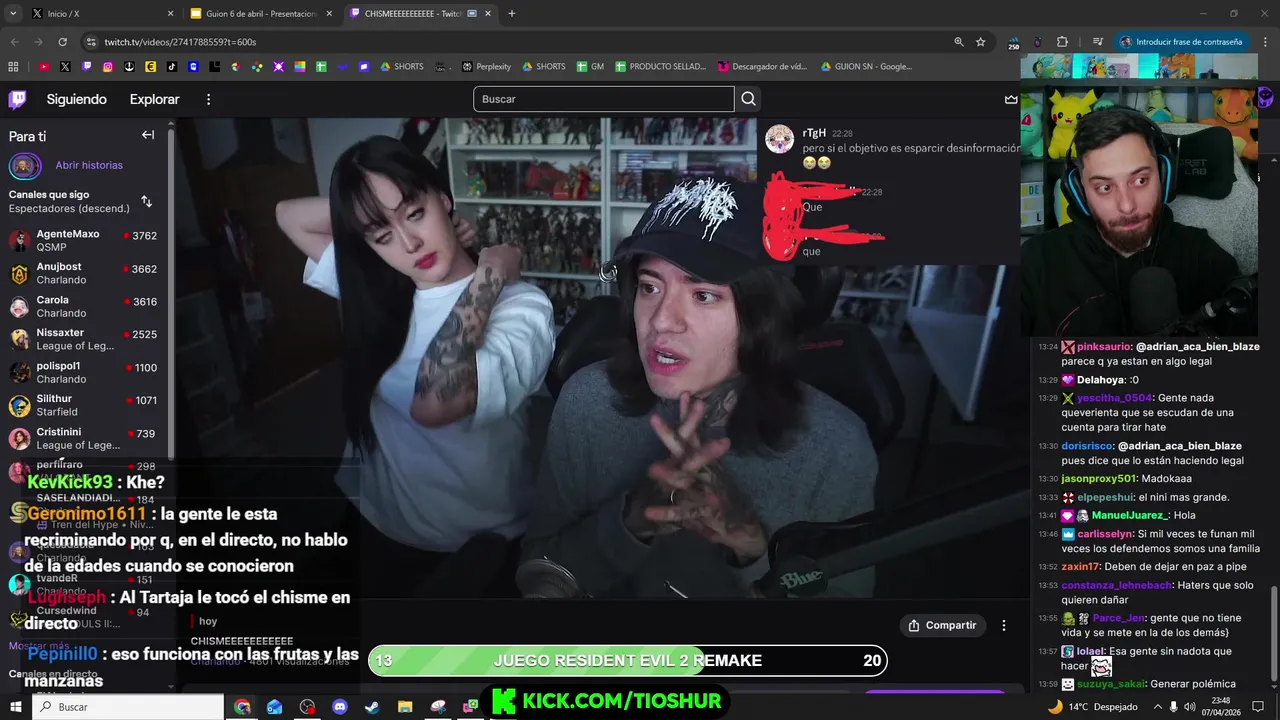This screenshot has width=1280, height=720.
Task: Open the PRODUCTO SELLAD... bookmark
Action: [x=660, y=67]
